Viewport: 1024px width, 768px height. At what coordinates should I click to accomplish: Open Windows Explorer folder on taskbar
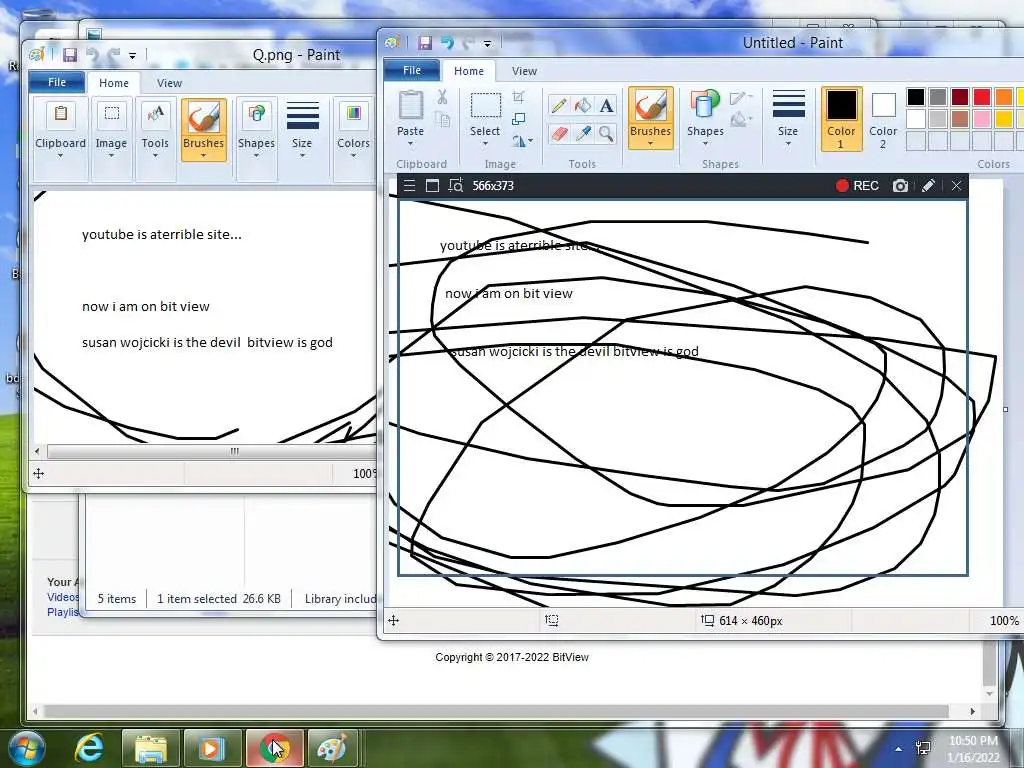pos(150,748)
